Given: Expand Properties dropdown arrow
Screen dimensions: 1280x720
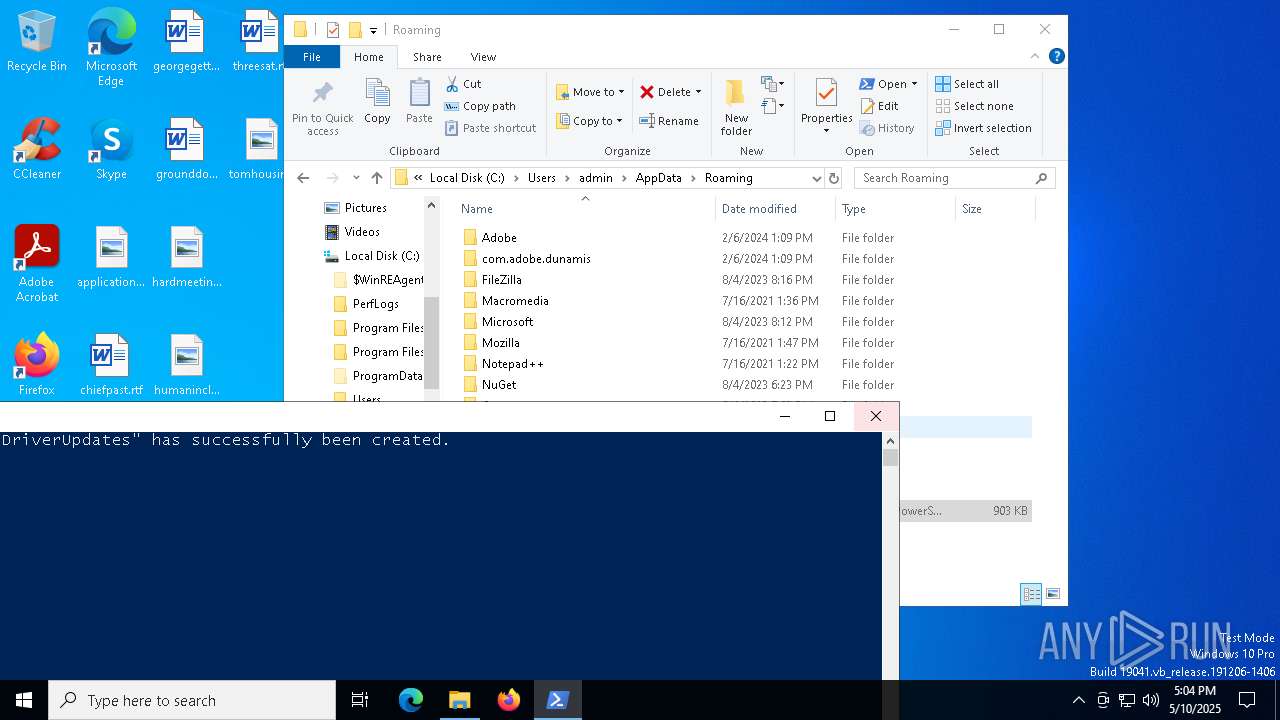Looking at the screenshot, I should (x=826, y=131).
